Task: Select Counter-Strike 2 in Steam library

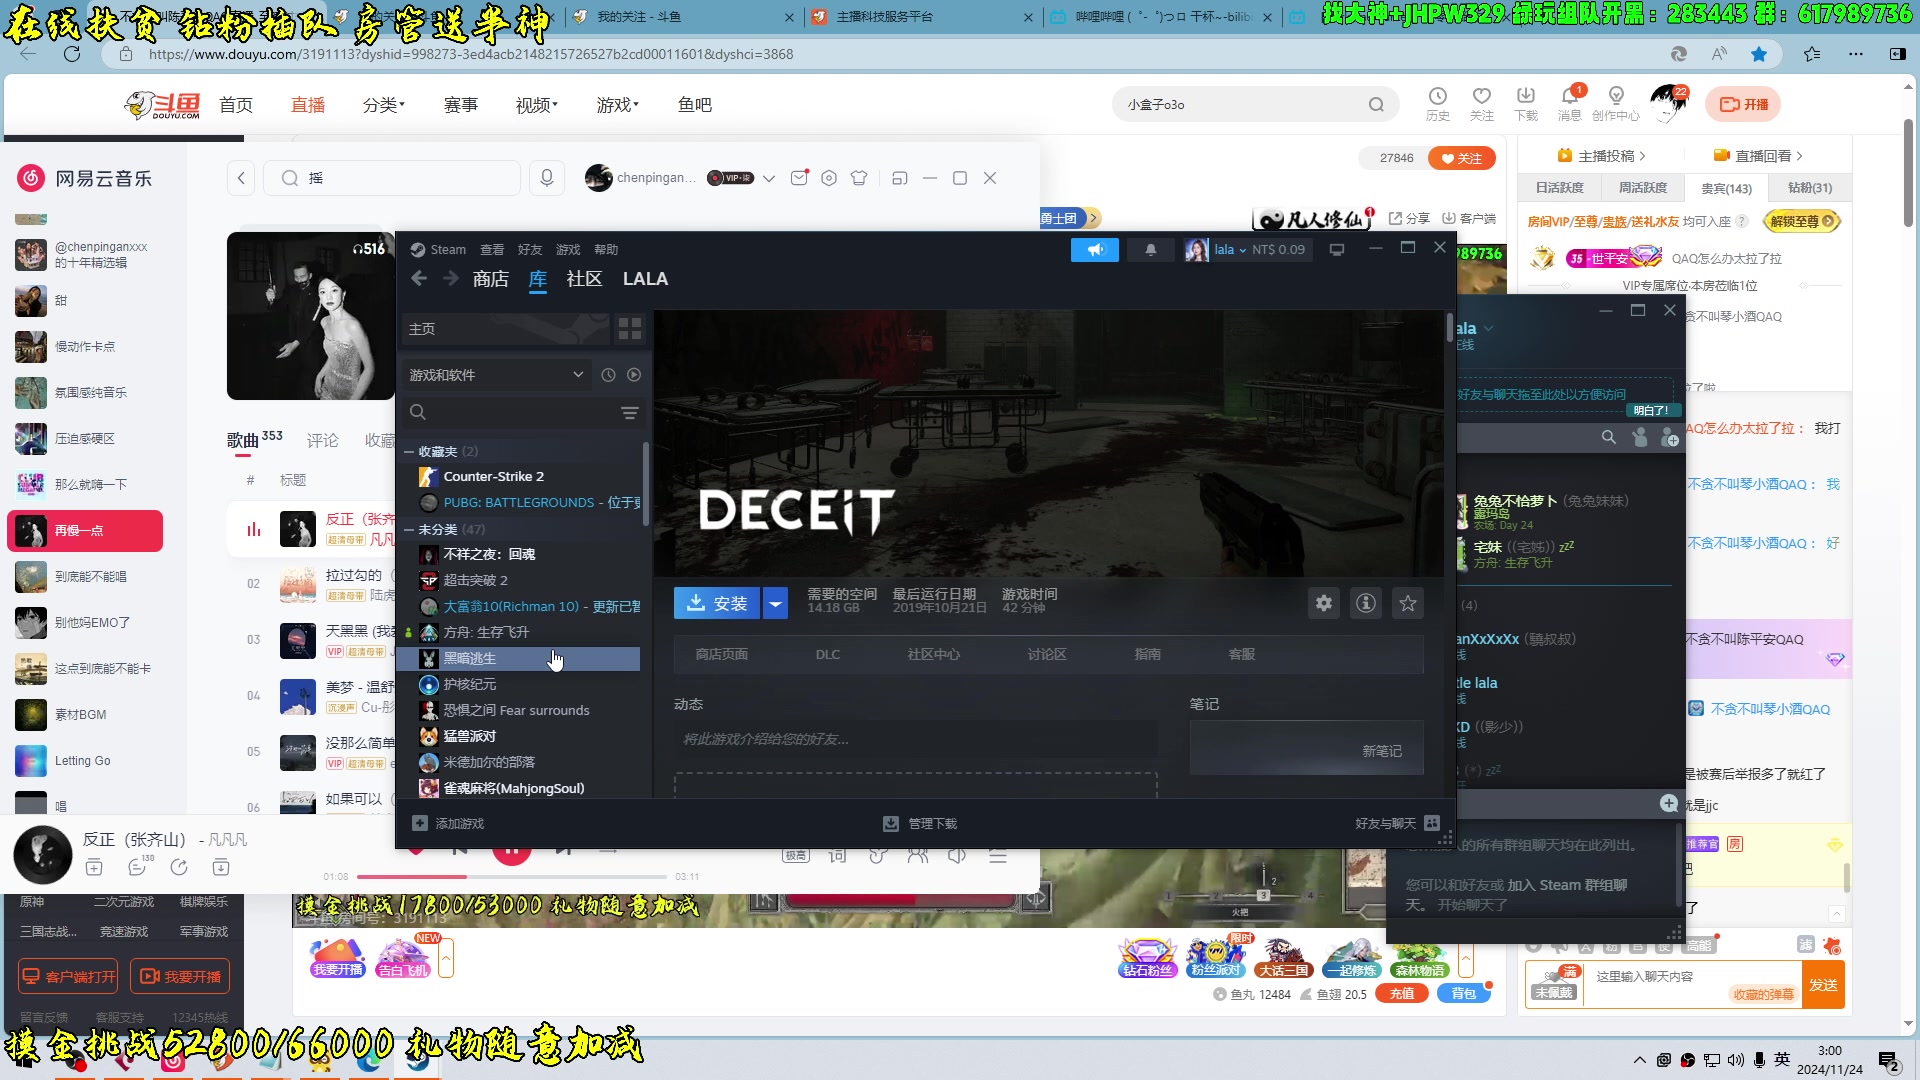Action: point(519,476)
